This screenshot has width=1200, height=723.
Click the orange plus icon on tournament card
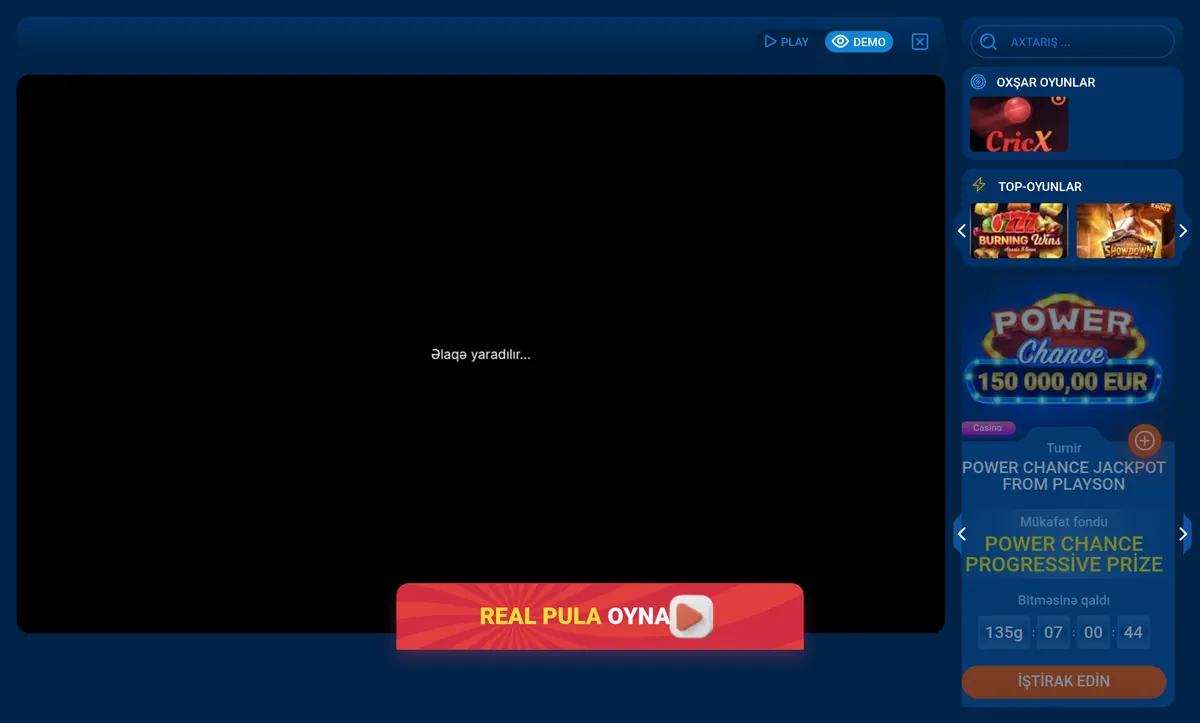1144,440
